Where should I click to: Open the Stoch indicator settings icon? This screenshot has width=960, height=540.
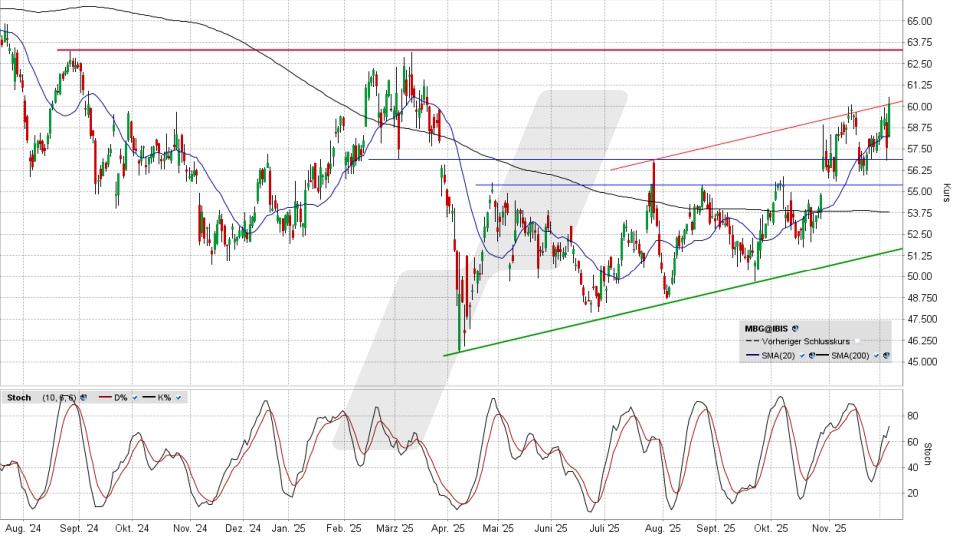point(83,397)
